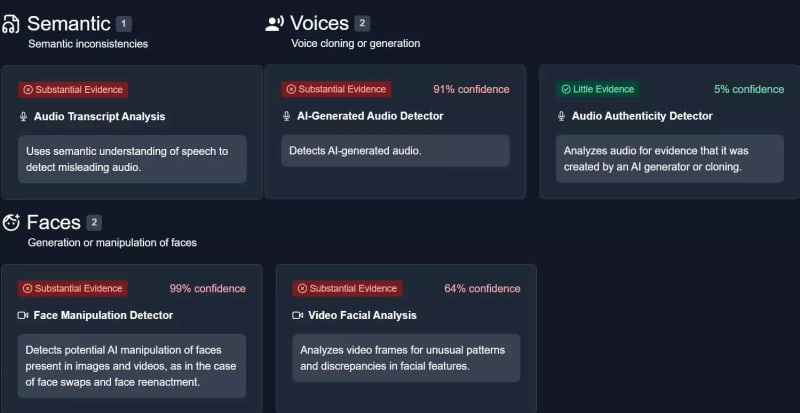Click microphone icon beside Audio Authenticity Detector
Viewport: 800px width, 413px height.
coord(562,116)
